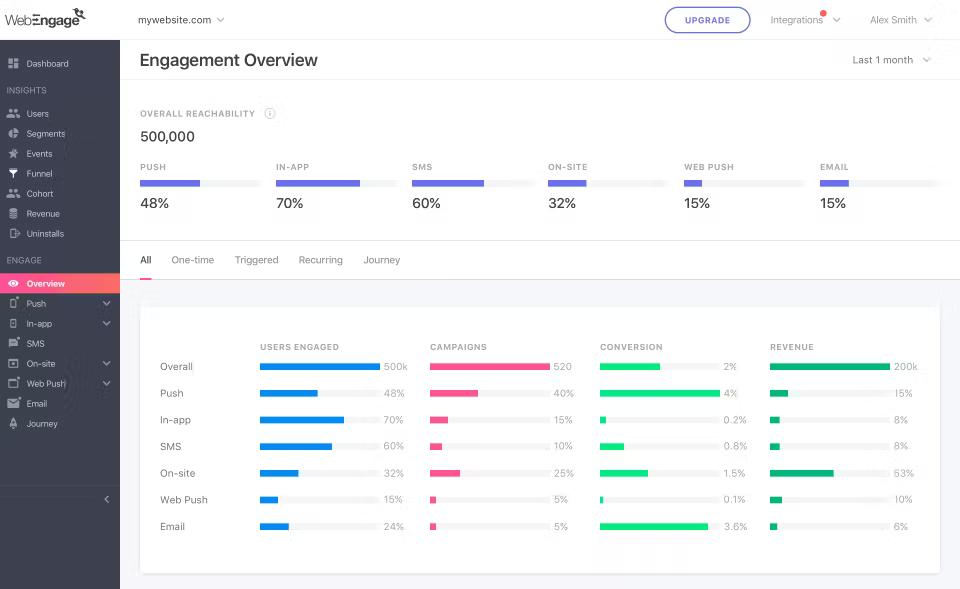Click the WebEngage logo
Image resolution: width=960 pixels, height=589 pixels.
45,18
